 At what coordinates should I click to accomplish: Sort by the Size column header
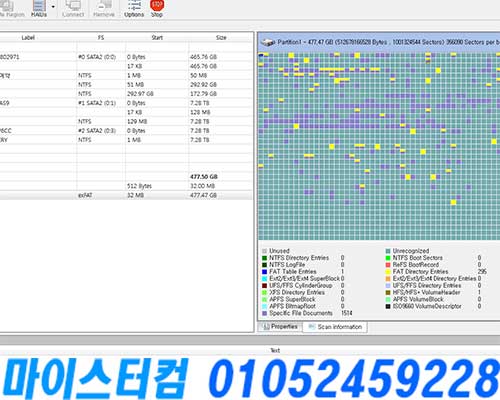[221, 38]
